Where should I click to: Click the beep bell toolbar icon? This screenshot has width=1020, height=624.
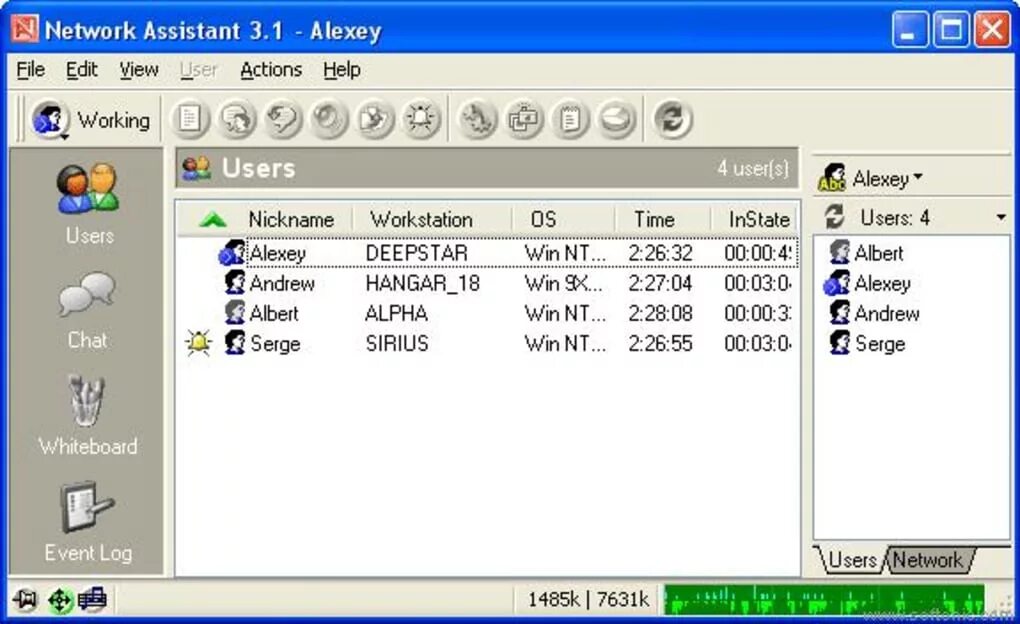[x=421, y=119]
